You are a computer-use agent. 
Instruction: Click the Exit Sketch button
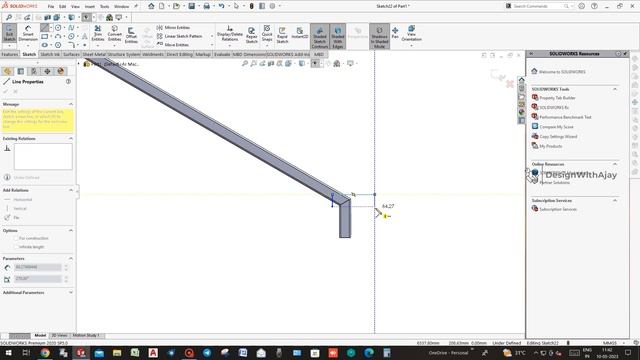pyautogui.click(x=9, y=33)
